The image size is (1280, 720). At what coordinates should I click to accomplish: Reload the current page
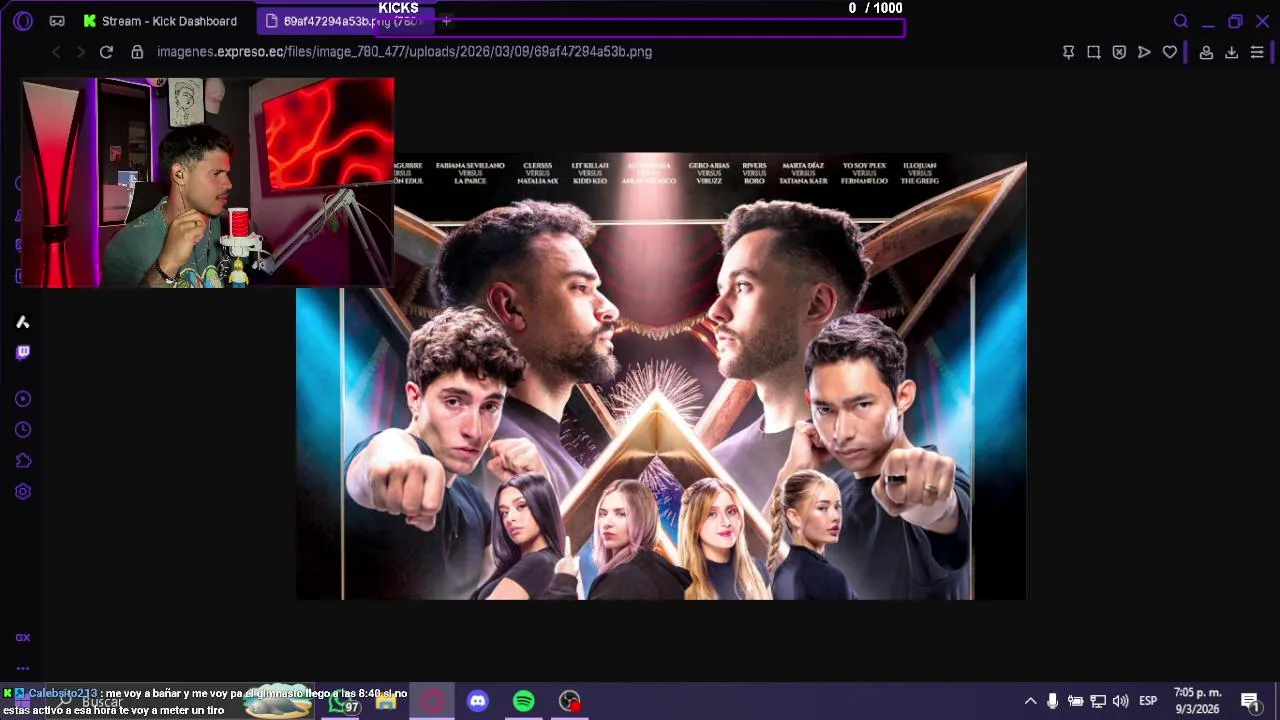(106, 52)
